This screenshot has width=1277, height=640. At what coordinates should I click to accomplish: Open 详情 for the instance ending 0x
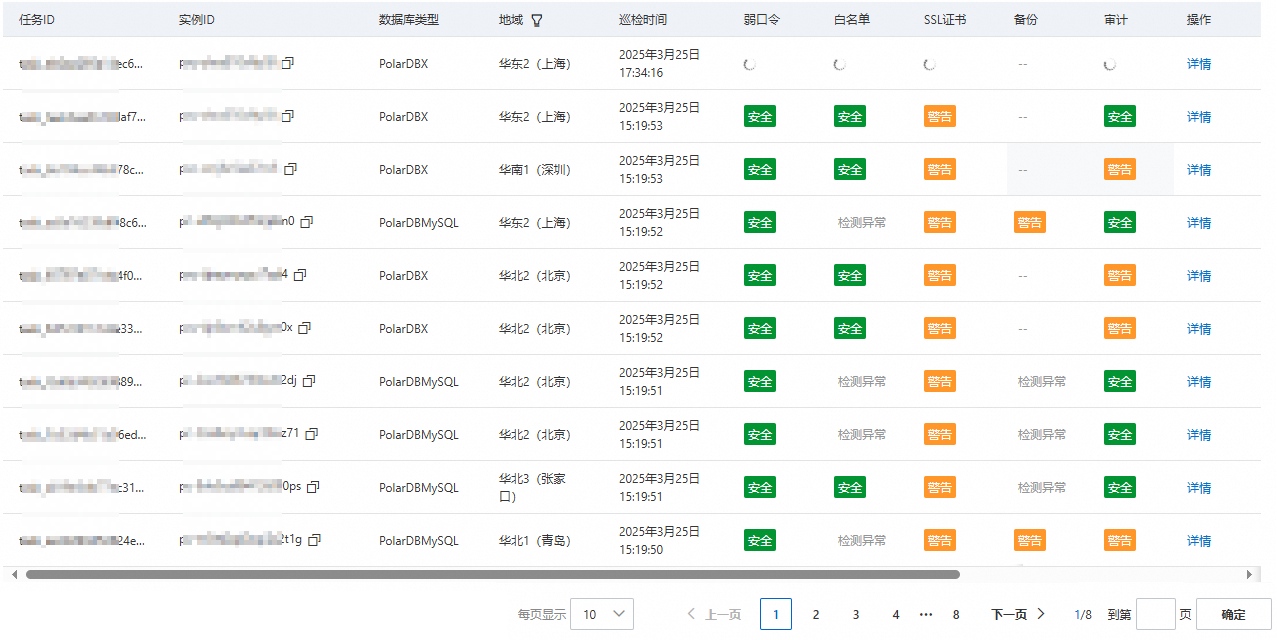coord(1199,329)
